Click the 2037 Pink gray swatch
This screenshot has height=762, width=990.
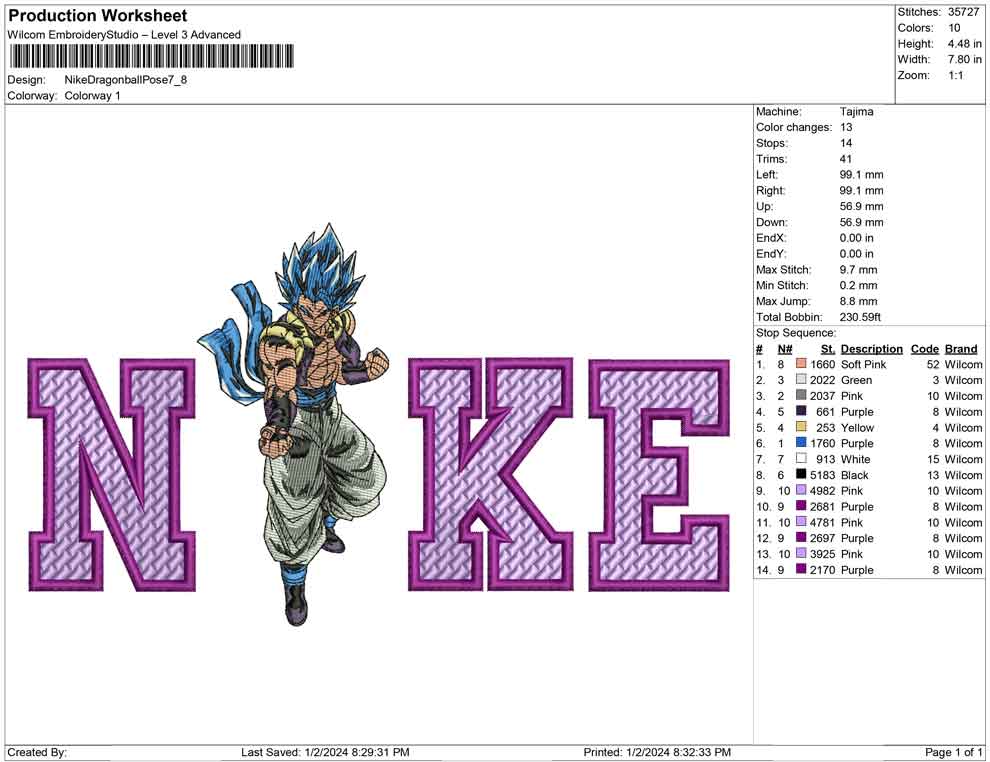click(x=801, y=395)
